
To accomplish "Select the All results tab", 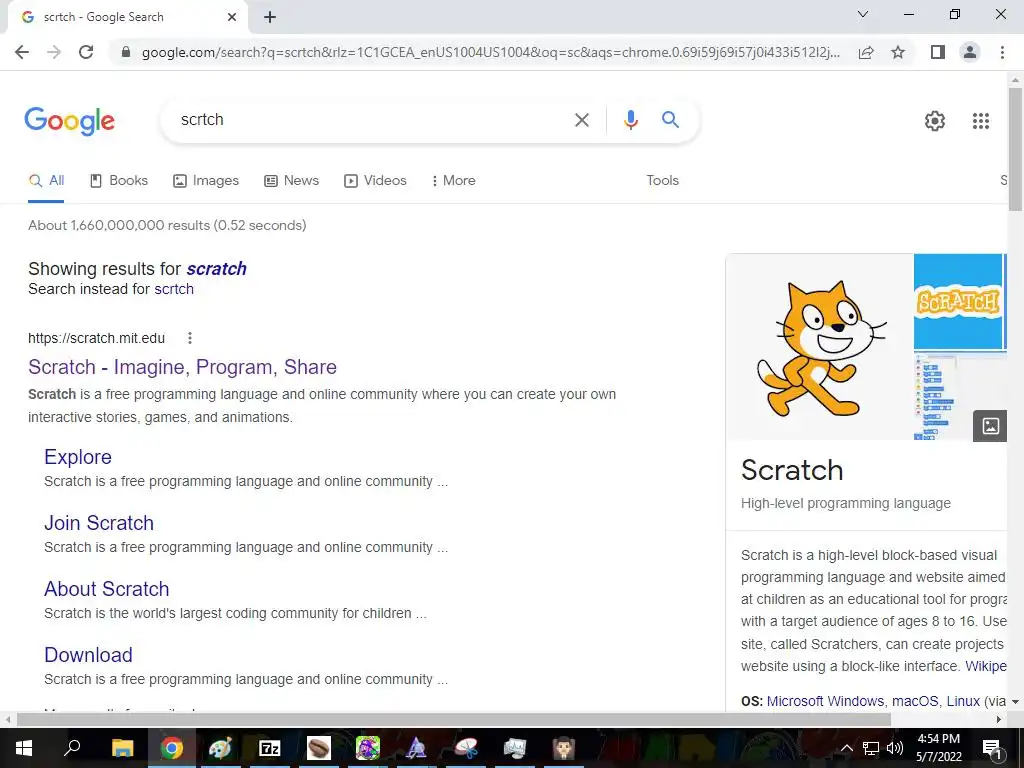I will coord(46,181).
